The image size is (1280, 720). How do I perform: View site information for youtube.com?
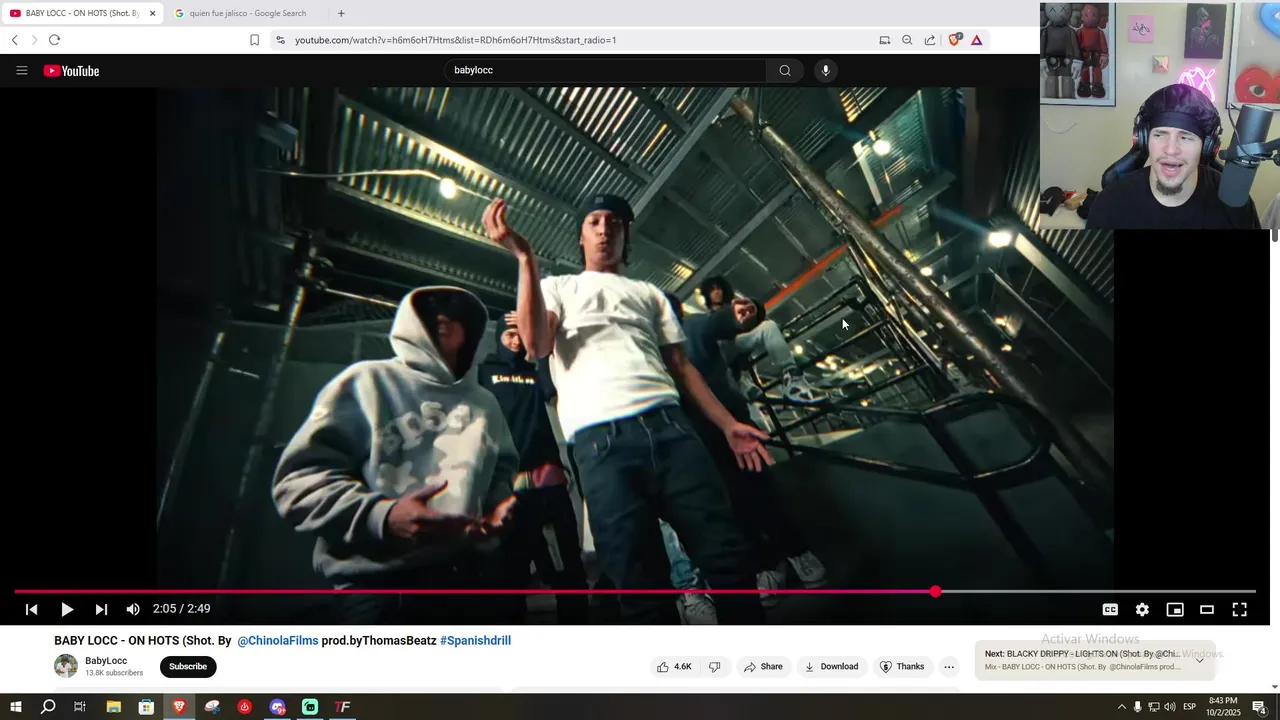(x=280, y=40)
